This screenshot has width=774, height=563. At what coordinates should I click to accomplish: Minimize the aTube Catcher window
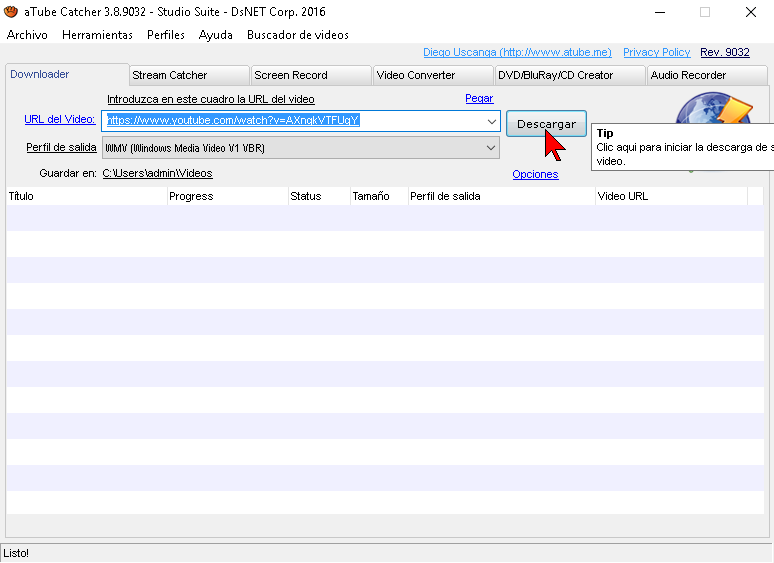[660, 12]
